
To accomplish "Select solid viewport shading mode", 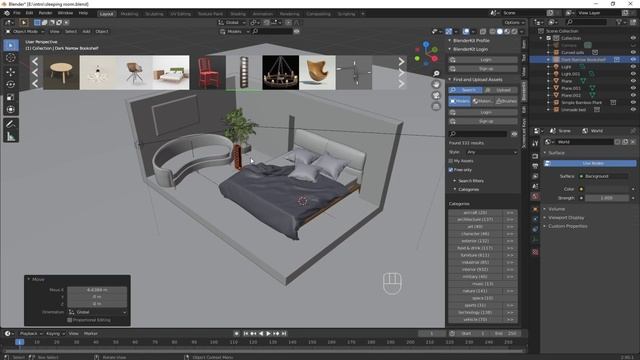I will [x=500, y=31].
